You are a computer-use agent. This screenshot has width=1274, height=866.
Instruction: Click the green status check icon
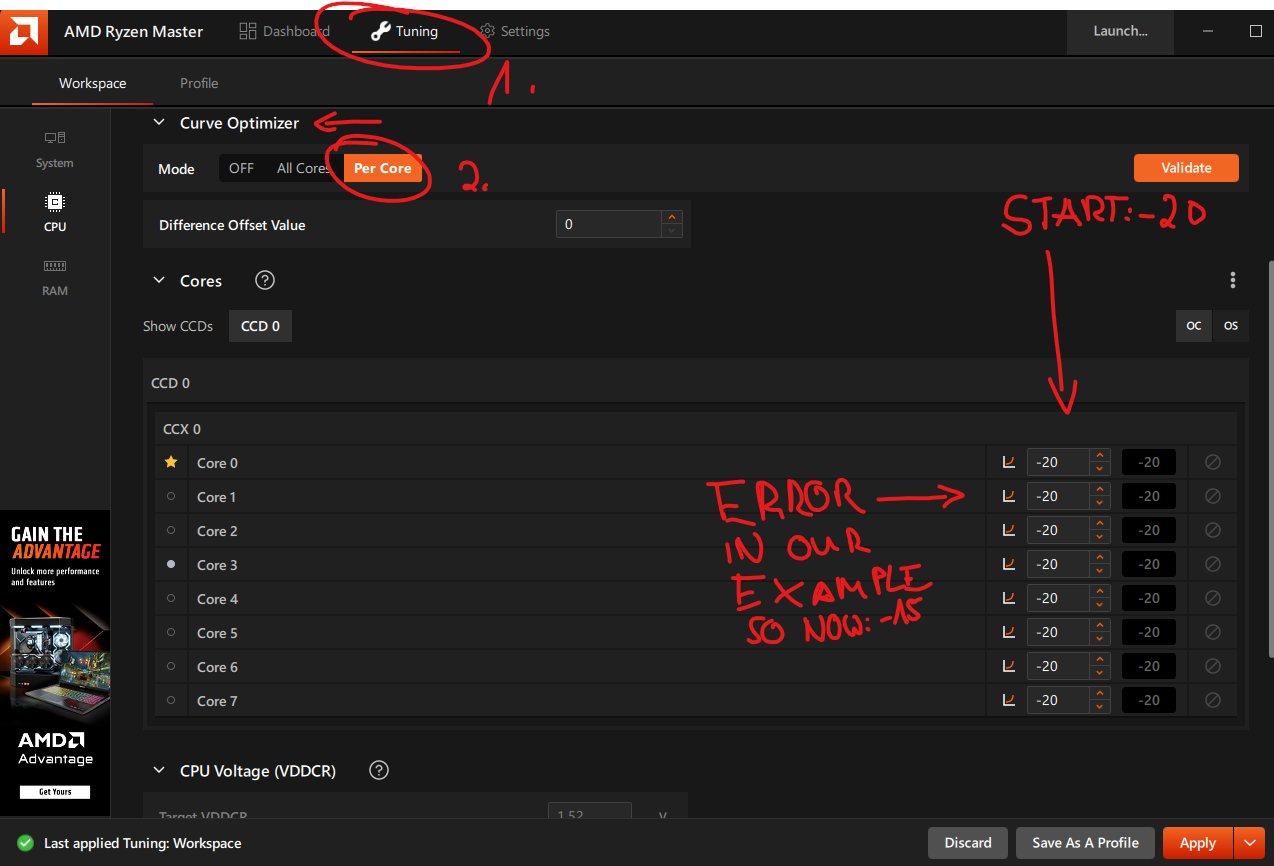(25, 843)
